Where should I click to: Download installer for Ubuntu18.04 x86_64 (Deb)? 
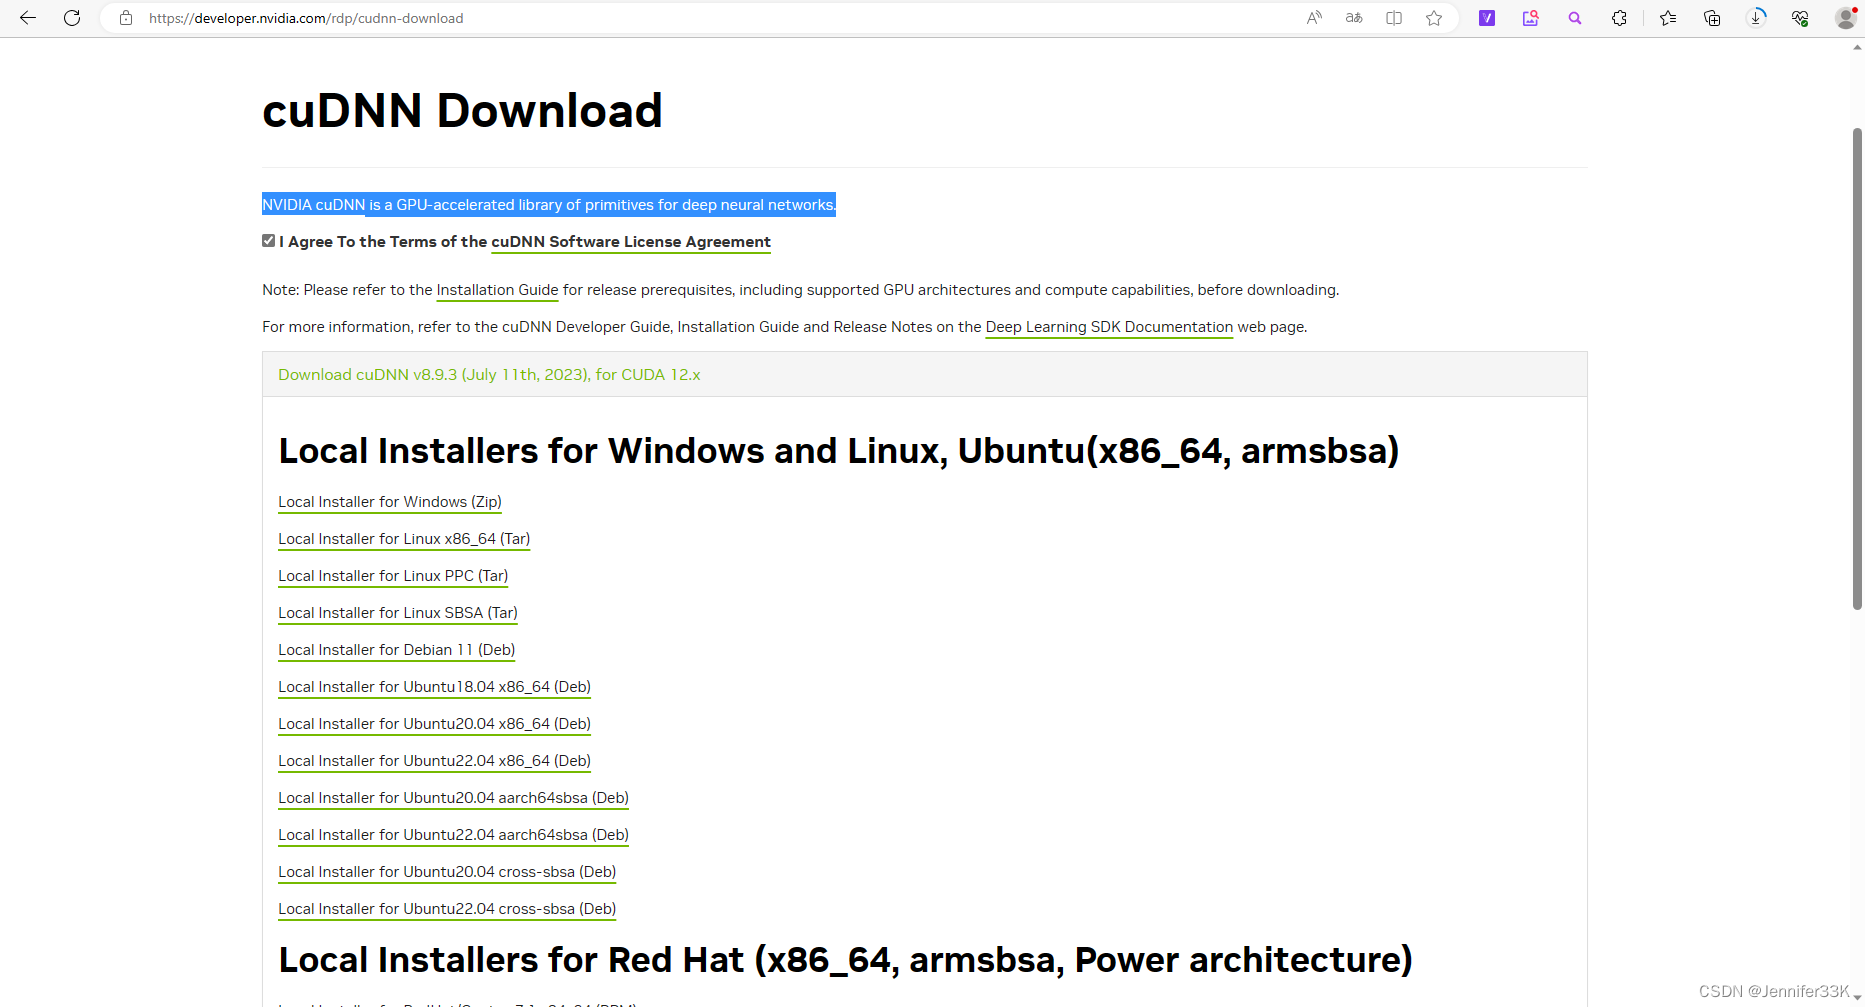pos(434,687)
